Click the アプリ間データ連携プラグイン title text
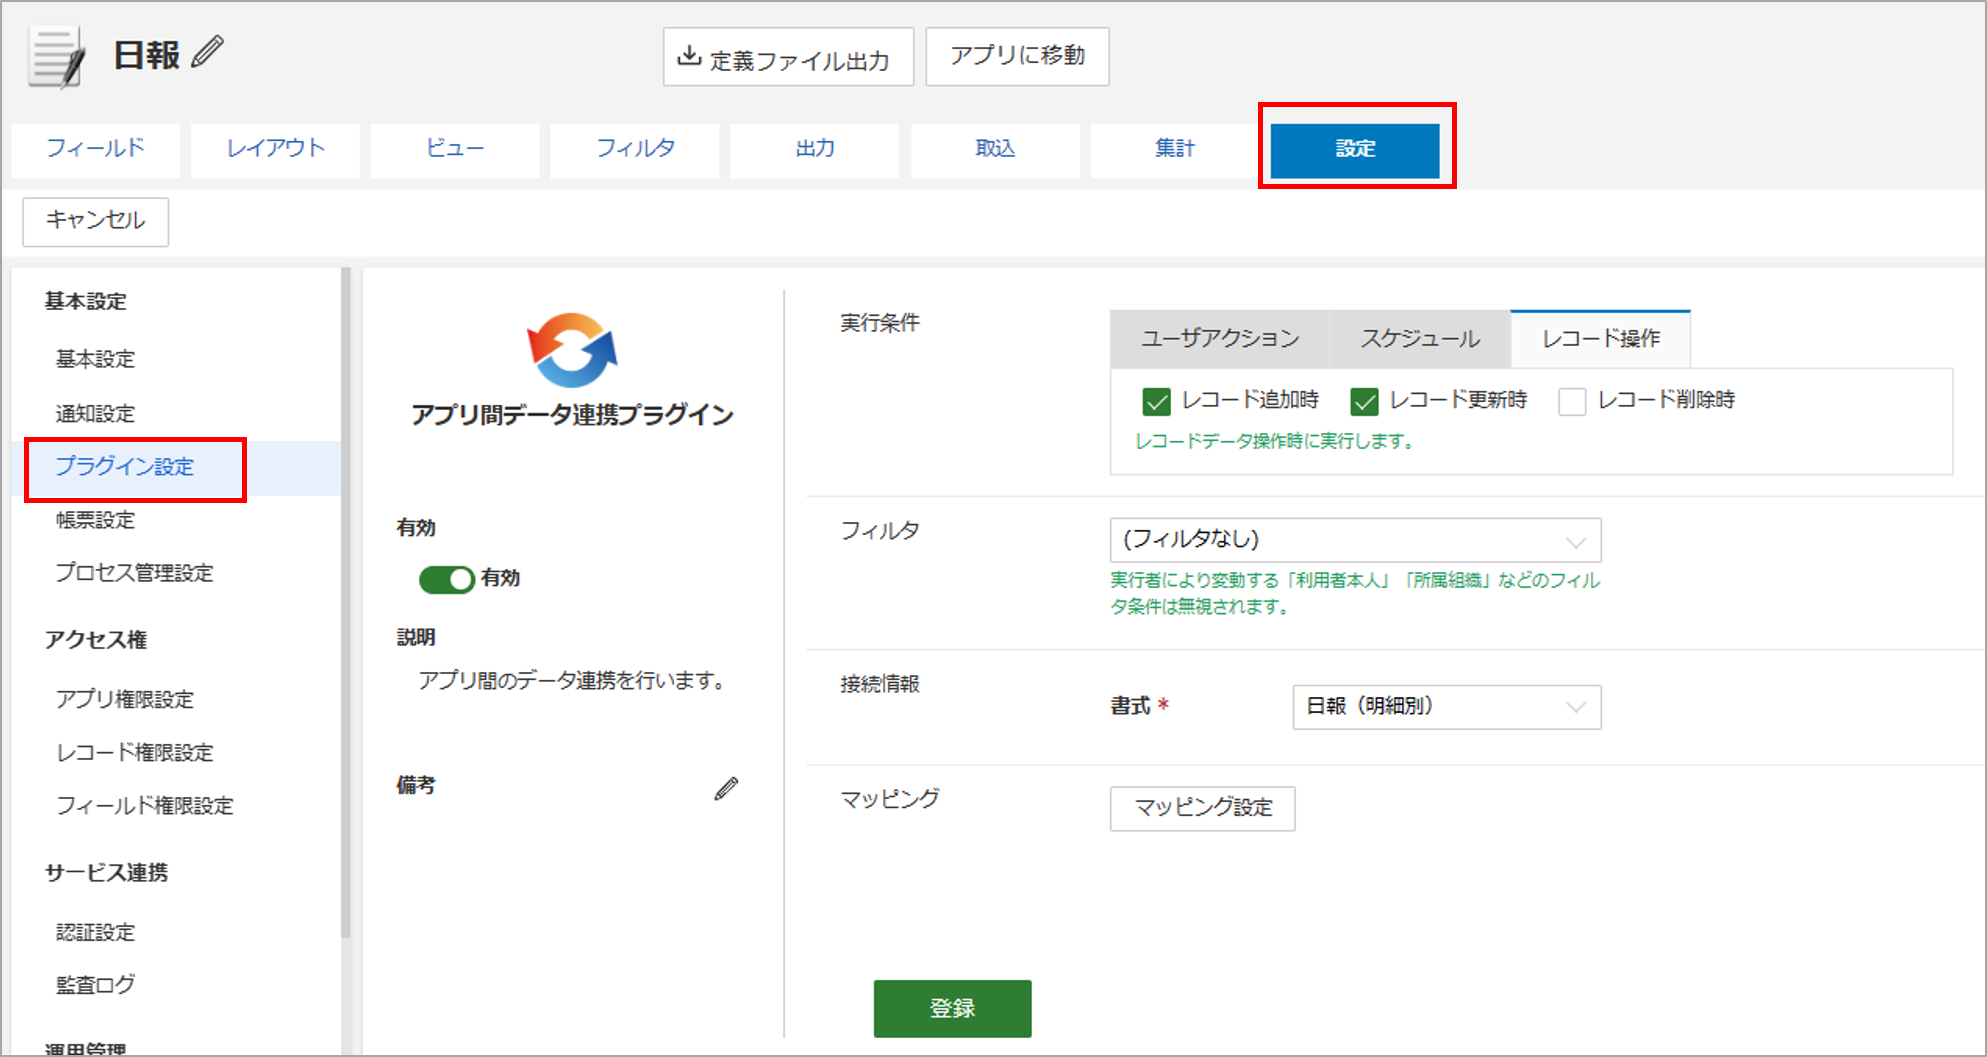The width and height of the screenshot is (1987, 1057). coord(573,415)
